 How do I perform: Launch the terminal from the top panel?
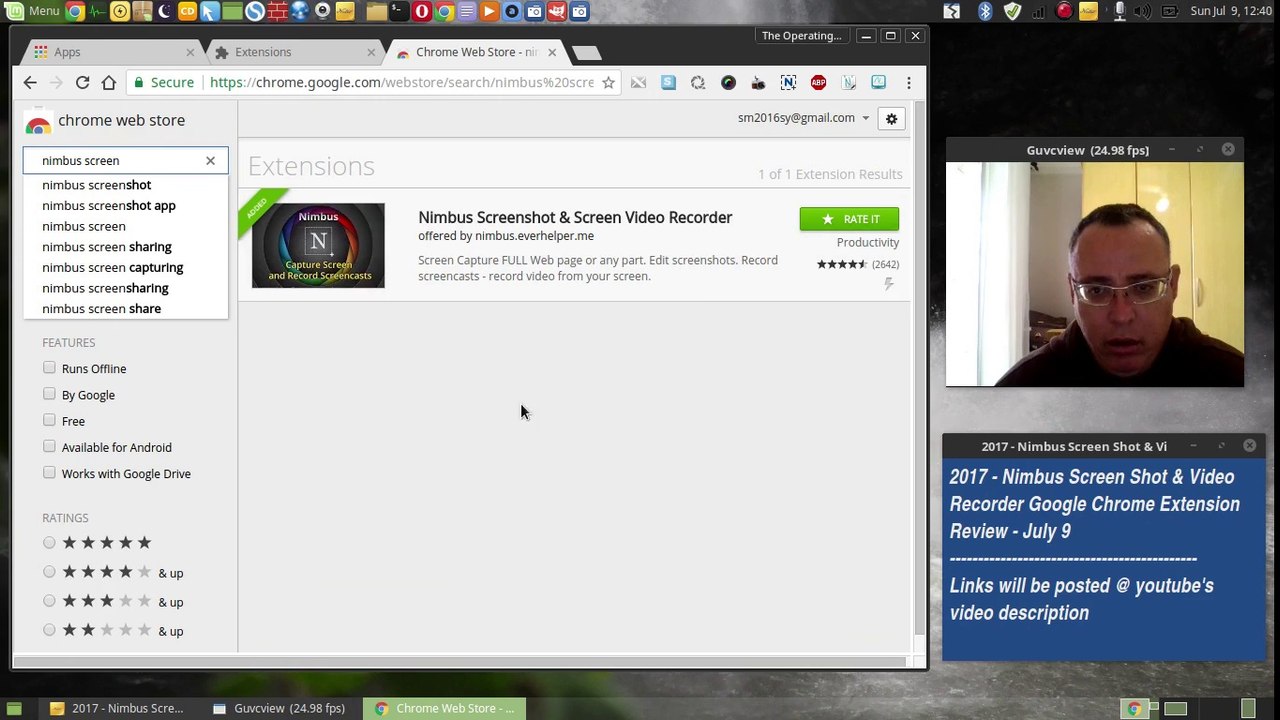[x=398, y=12]
